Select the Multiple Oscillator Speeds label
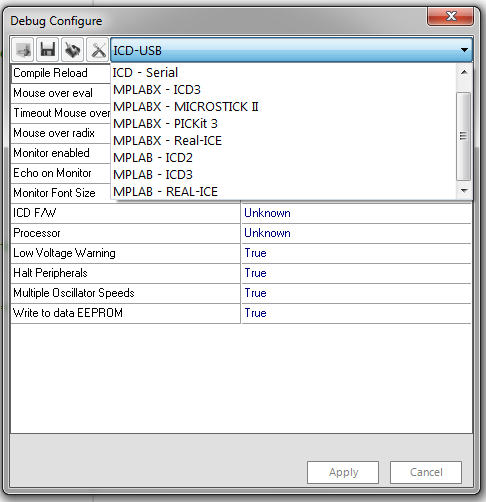Screen dimensions: 486x502 point(126,293)
